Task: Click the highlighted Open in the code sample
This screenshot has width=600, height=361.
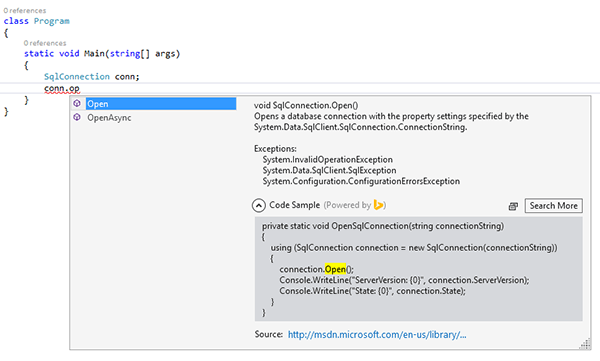Action: [x=335, y=269]
